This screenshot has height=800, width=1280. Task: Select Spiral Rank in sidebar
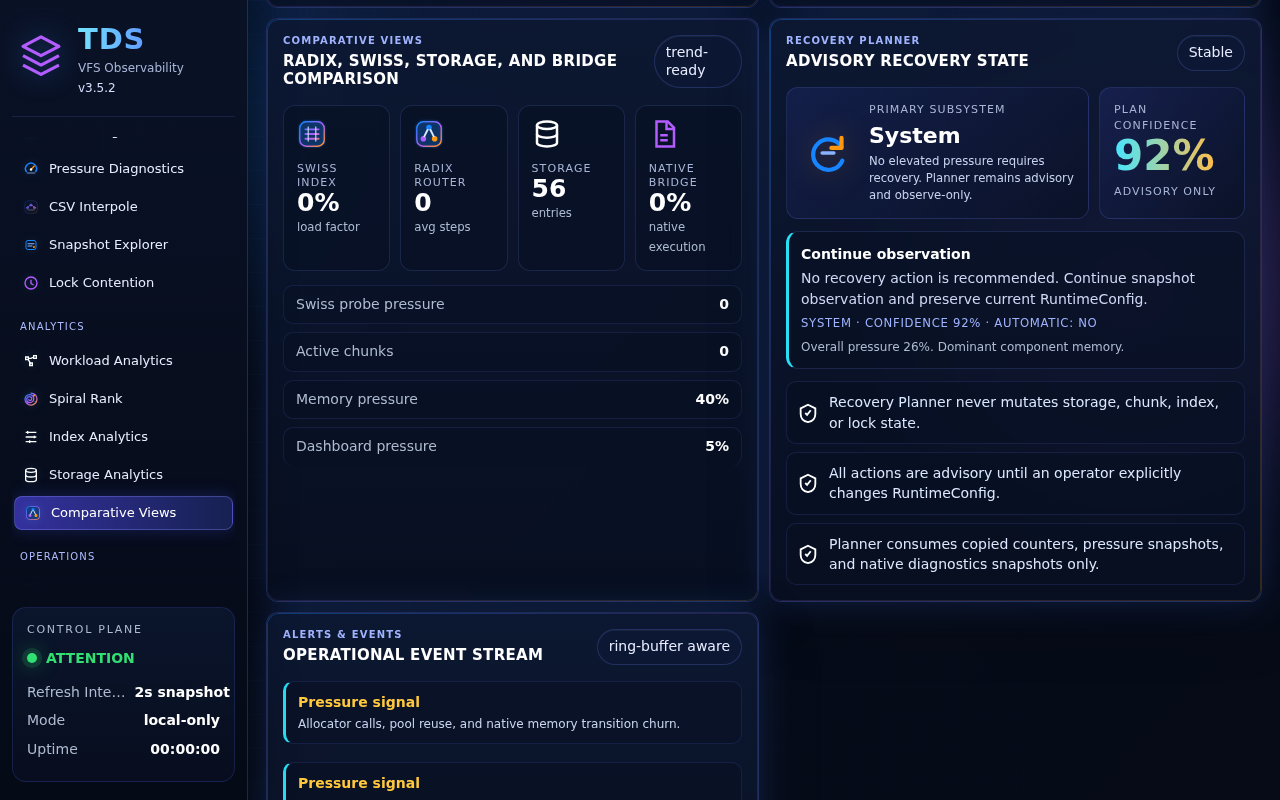point(123,399)
